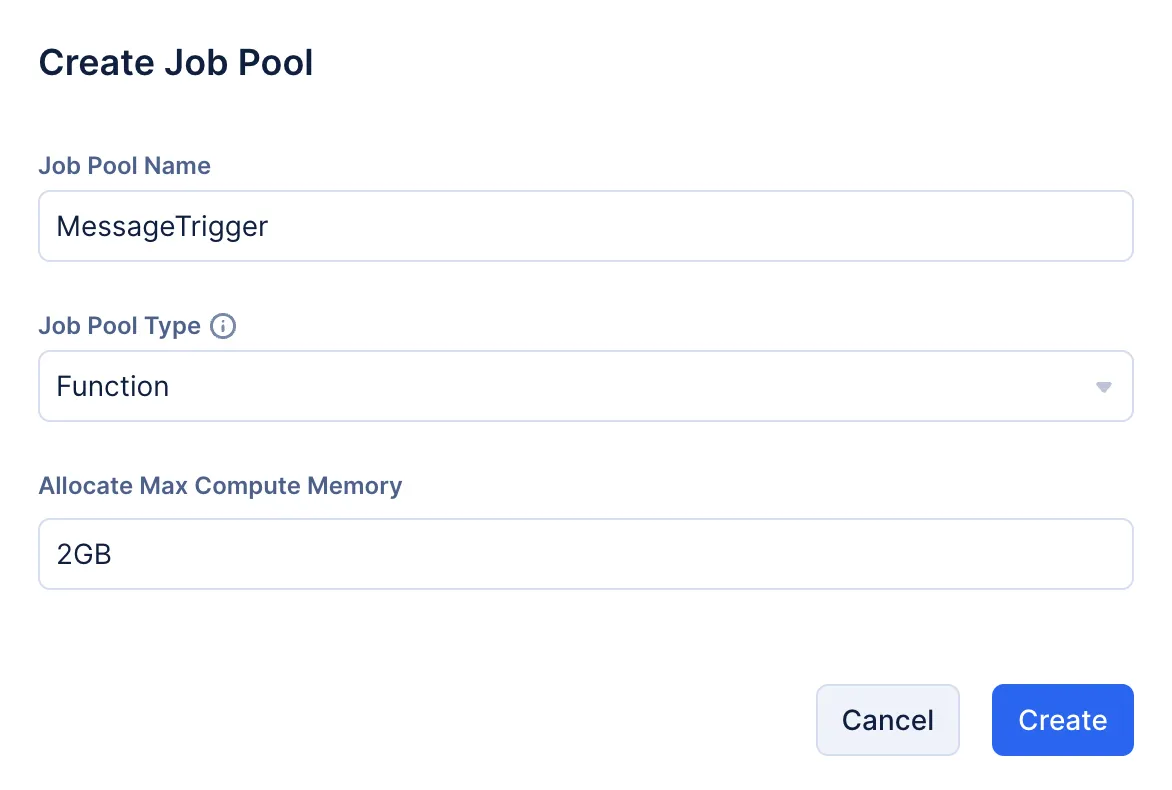The image size is (1172, 790).
Task: Click the "Create Job Pool" heading
Action: (x=176, y=62)
